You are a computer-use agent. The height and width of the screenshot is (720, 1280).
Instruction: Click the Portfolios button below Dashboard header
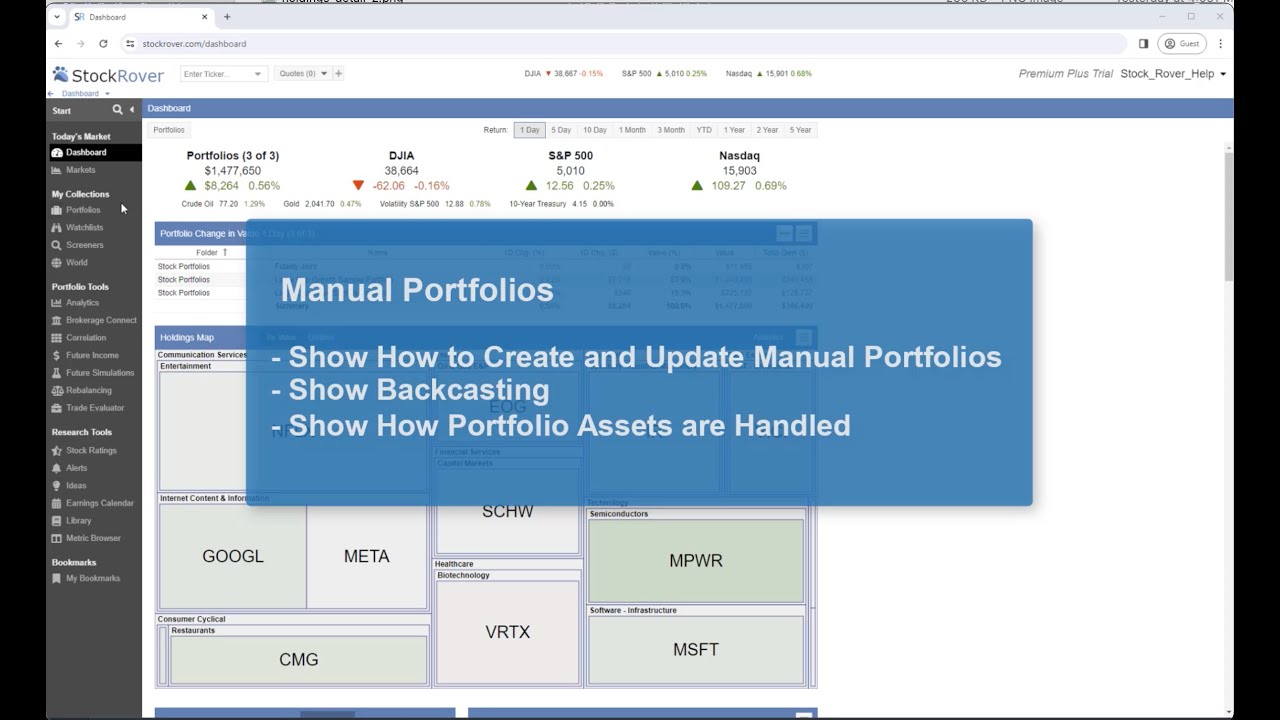point(169,130)
